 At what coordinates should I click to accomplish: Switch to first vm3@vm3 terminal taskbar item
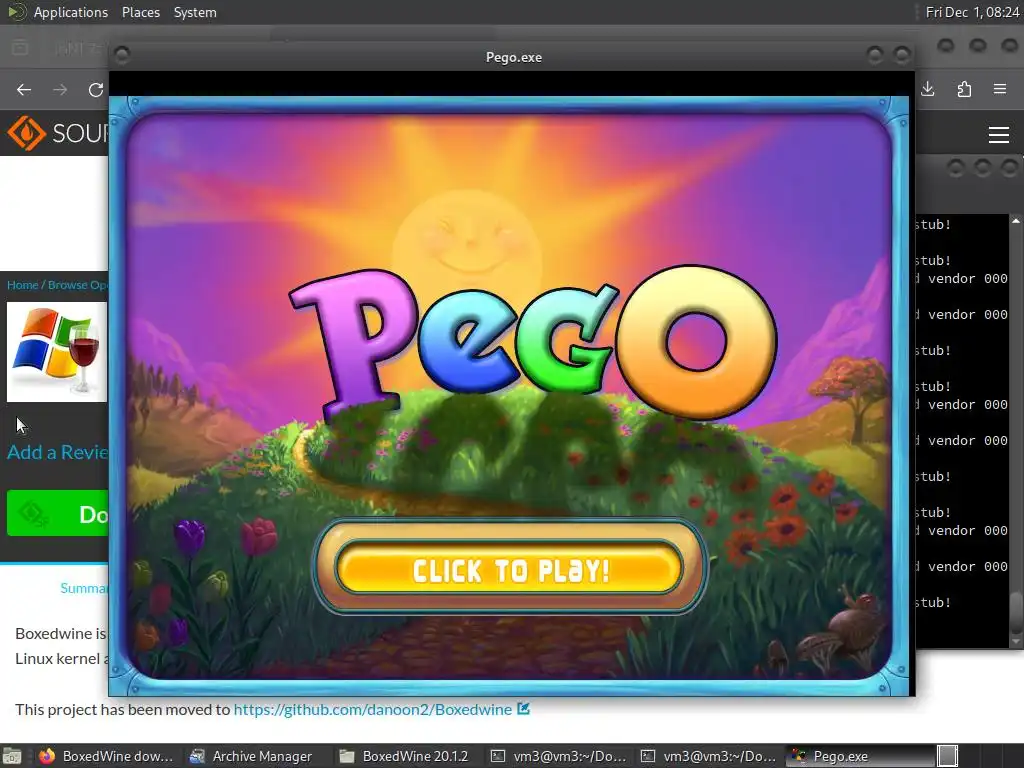tap(558, 756)
